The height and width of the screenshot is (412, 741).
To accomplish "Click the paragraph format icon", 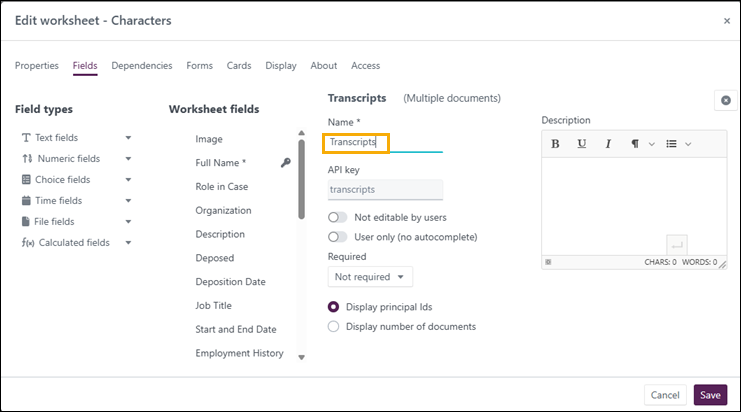I will pos(635,144).
